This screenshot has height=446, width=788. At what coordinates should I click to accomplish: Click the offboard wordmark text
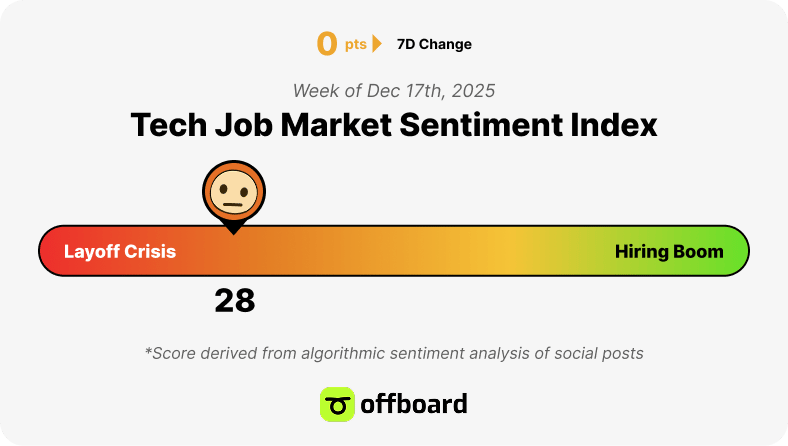(x=414, y=404)
